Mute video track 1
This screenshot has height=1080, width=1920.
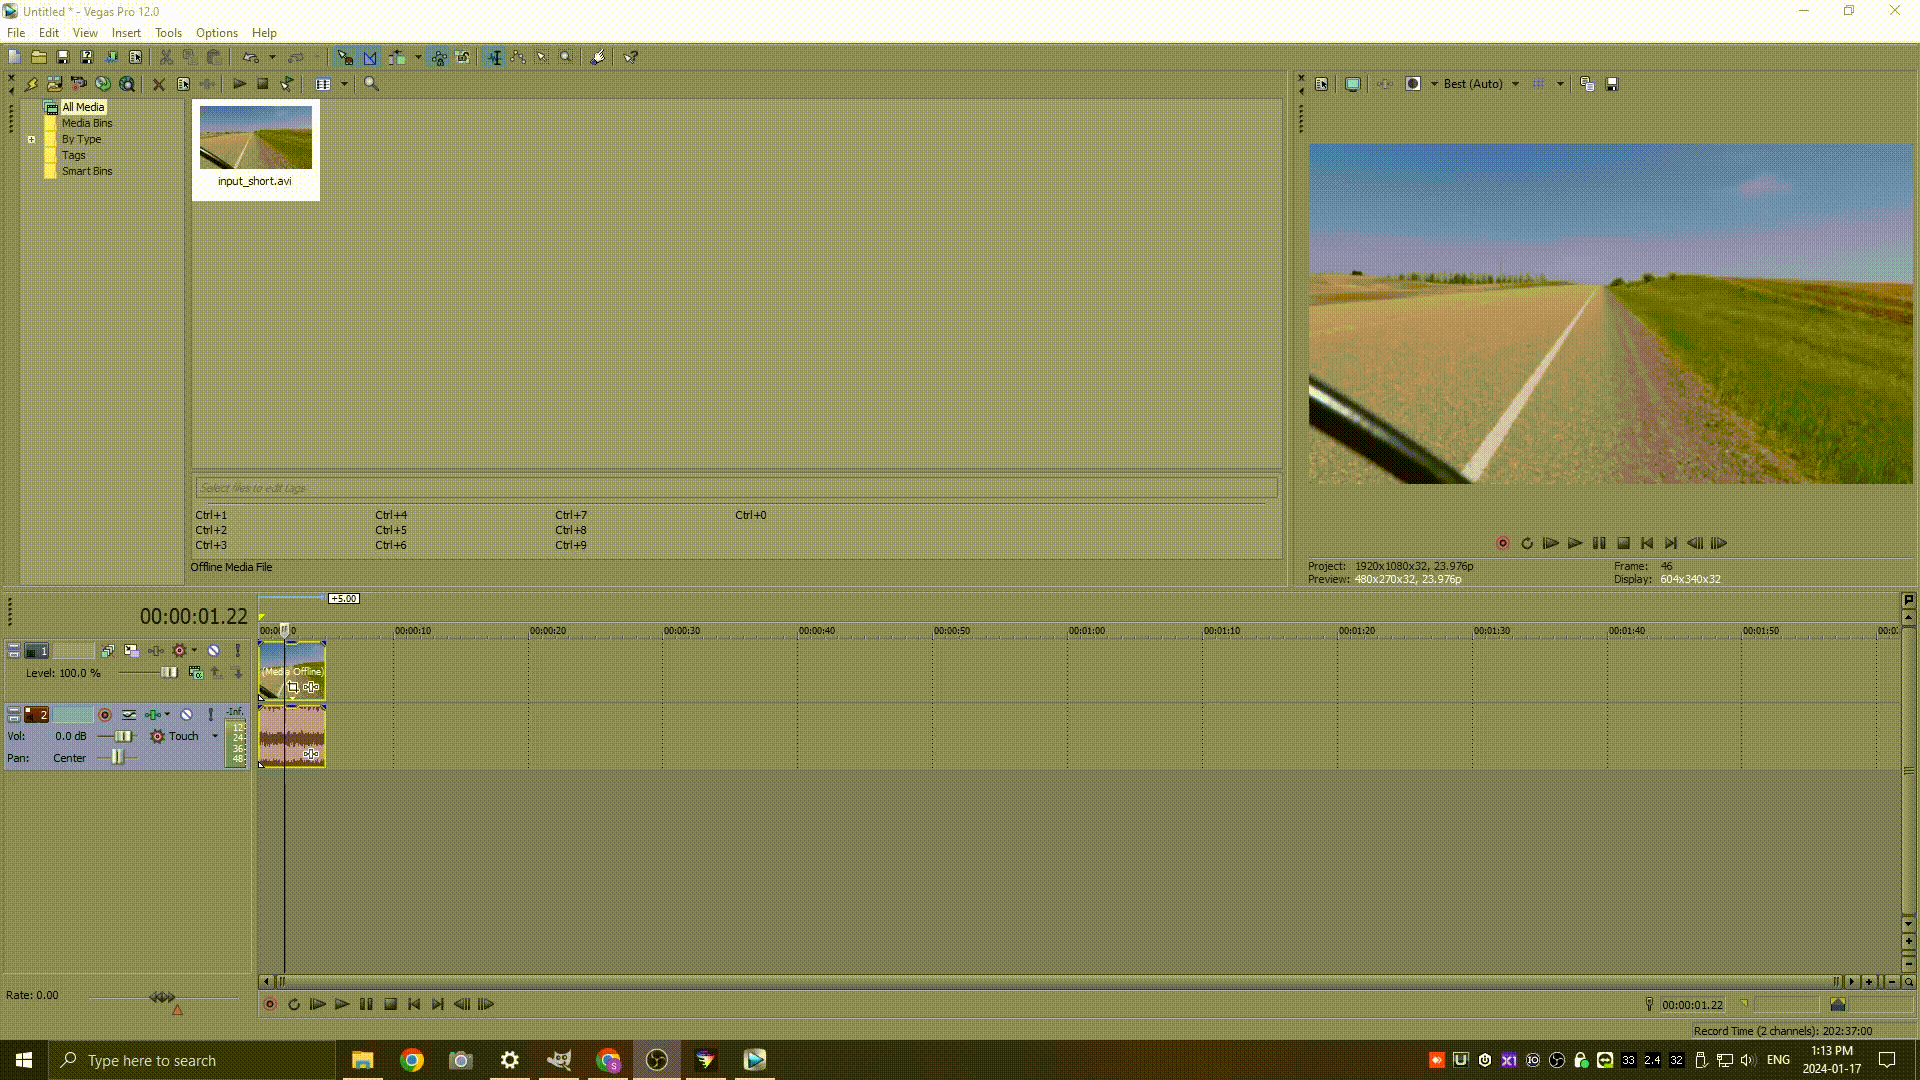[214, 651]
